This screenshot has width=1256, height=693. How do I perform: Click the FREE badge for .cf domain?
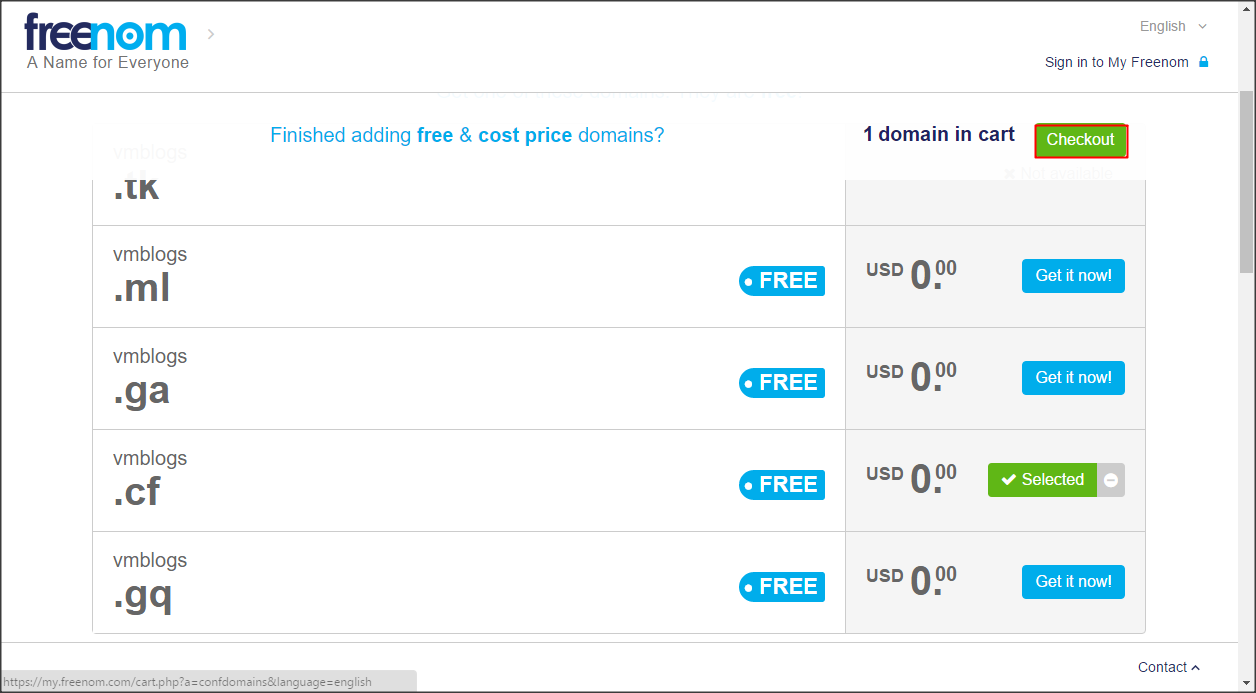(782, 485)
